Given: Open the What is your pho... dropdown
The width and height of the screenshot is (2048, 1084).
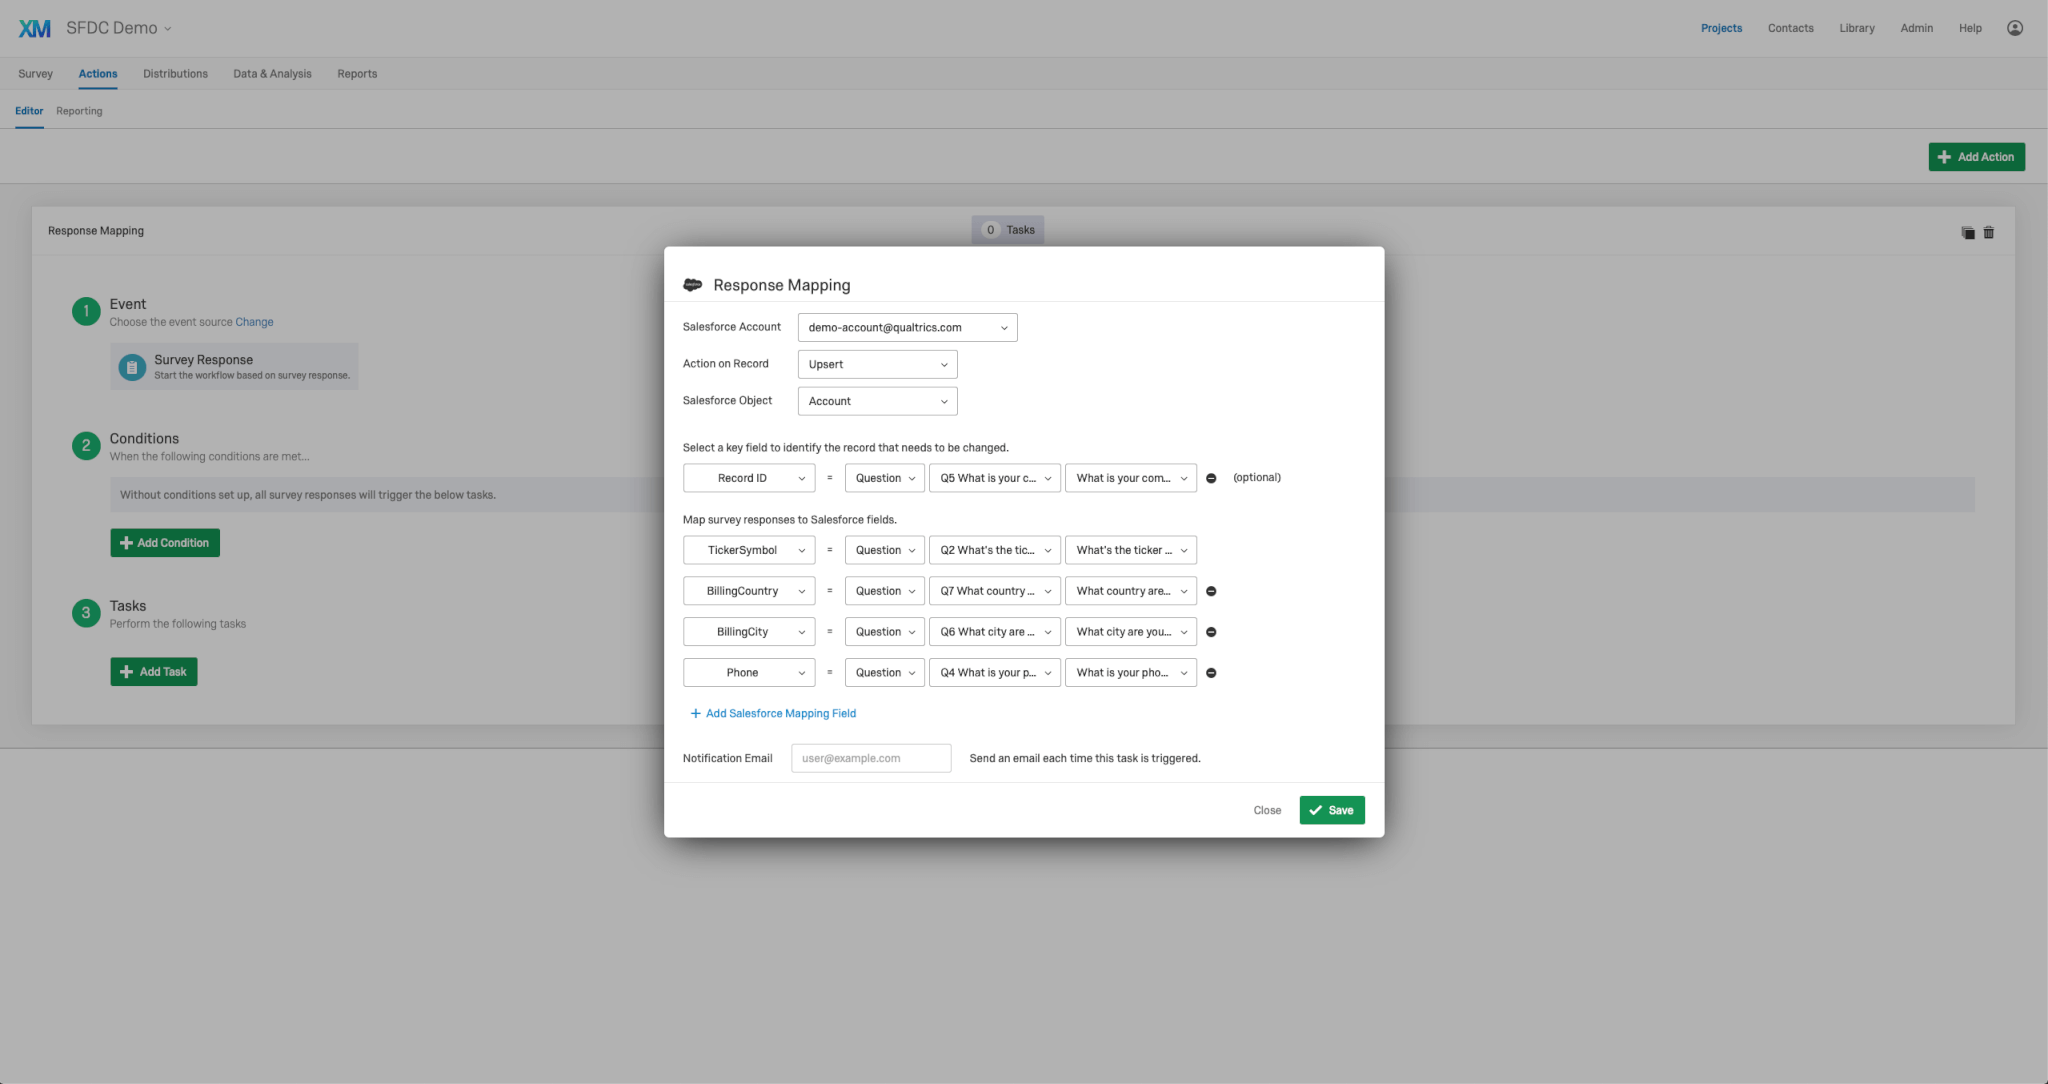Looking at the screenshot, I should click(1131, 674).
